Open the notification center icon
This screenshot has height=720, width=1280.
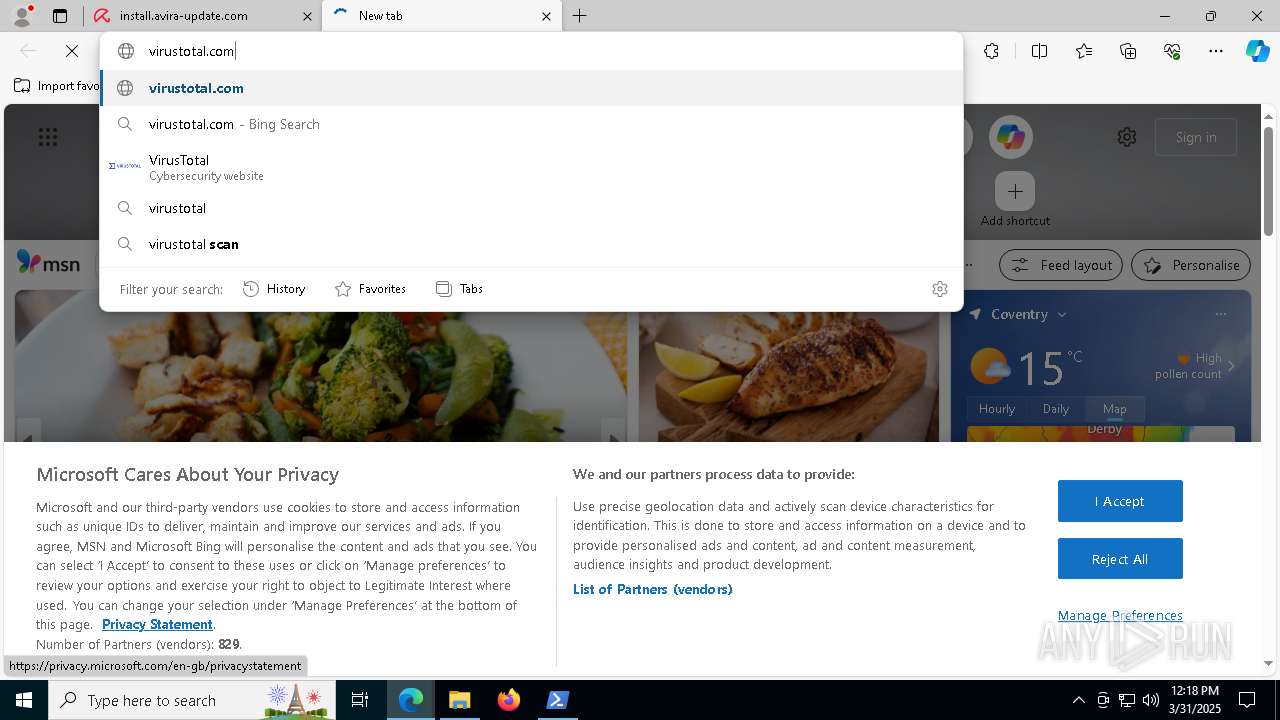(1247, 700)
